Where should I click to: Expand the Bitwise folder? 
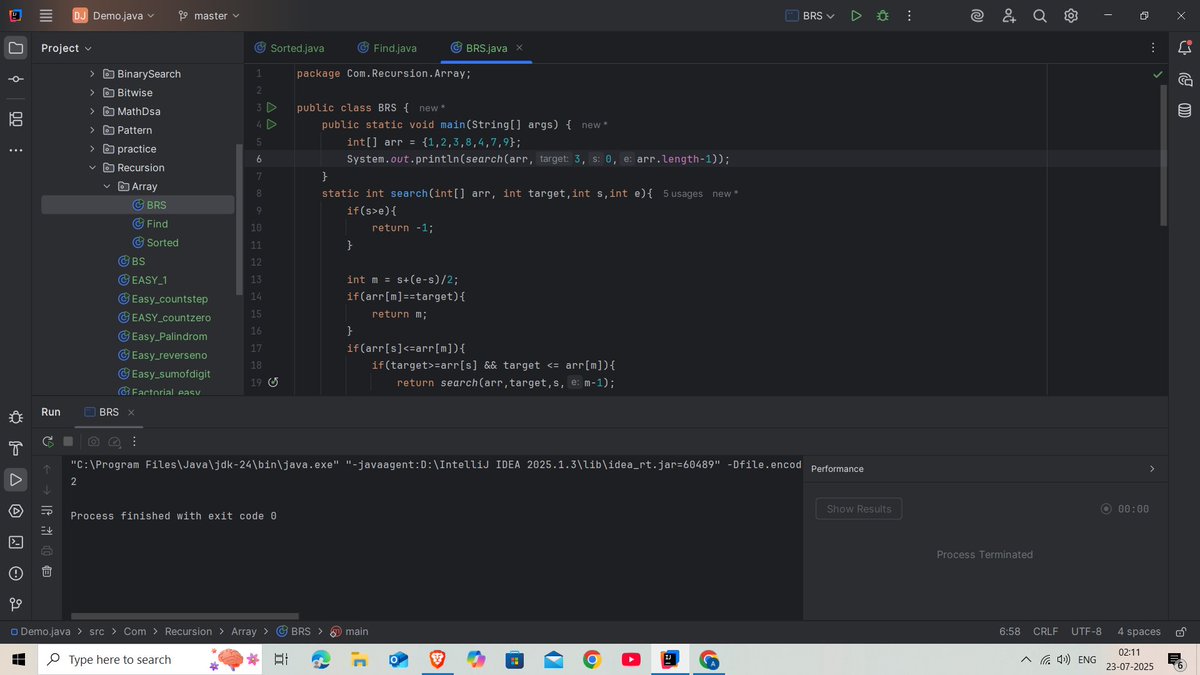pos(93,92)
